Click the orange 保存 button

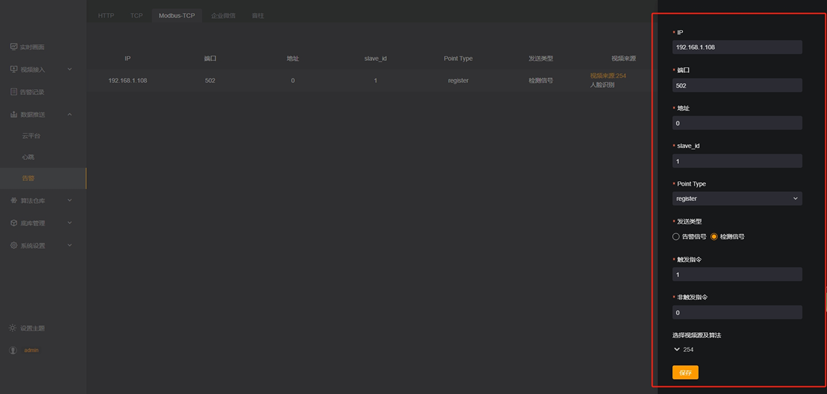(685, 372)
